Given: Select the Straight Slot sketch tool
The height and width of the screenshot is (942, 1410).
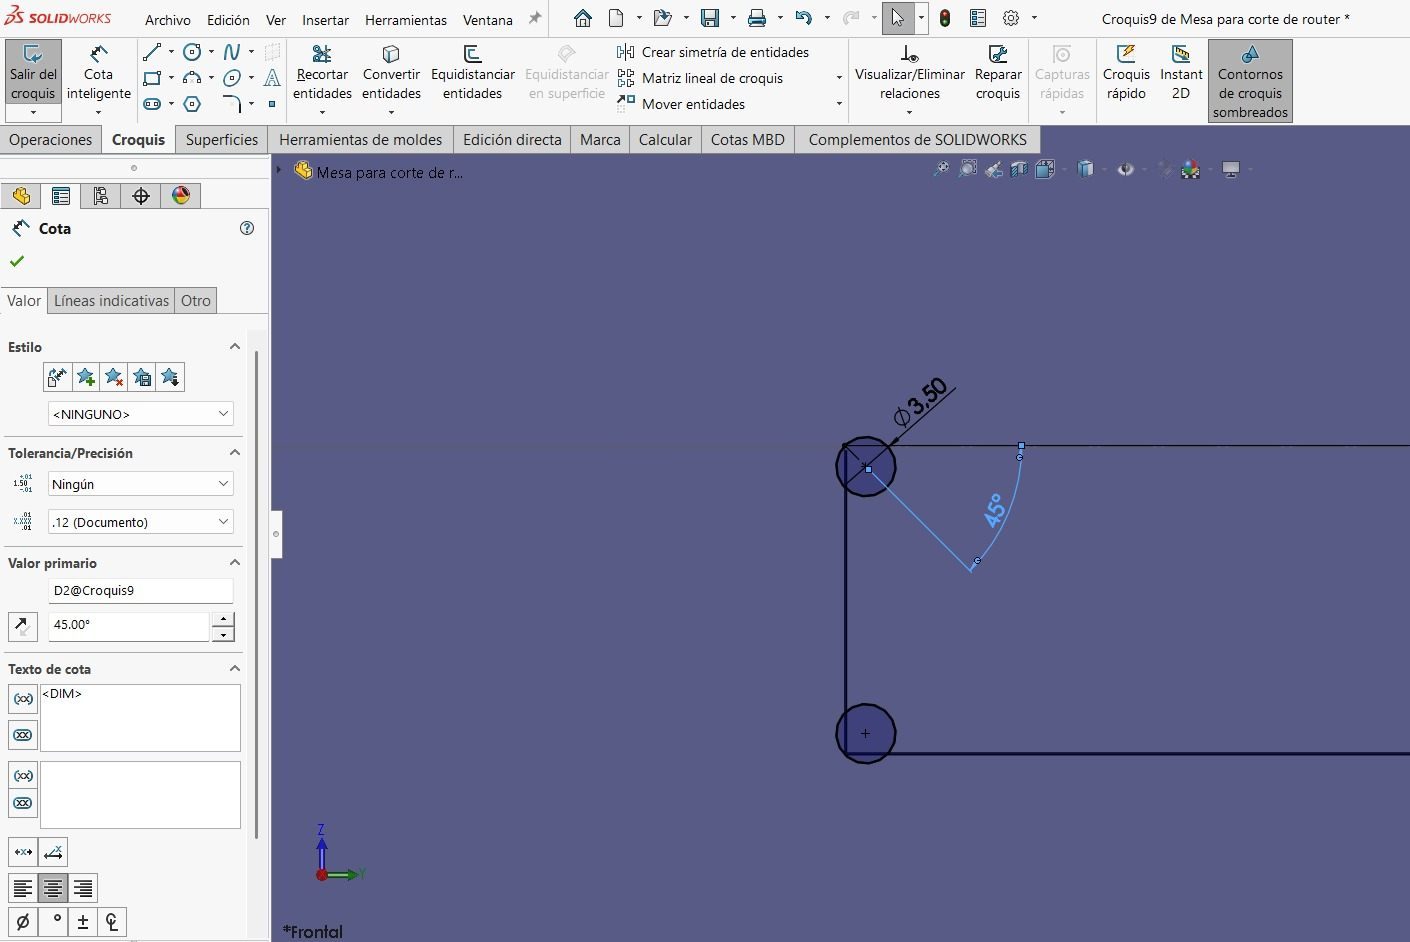Looking at the screenshot, I should 152,103.
